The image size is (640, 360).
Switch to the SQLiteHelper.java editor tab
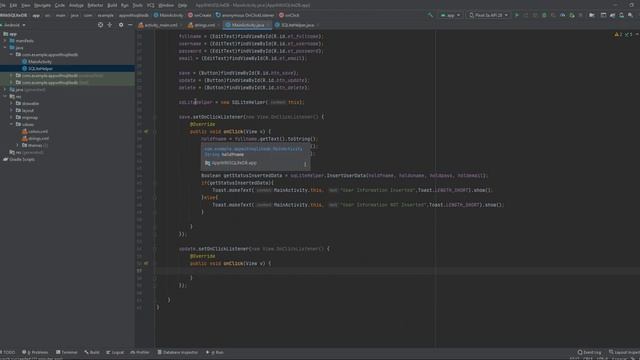click(297, 25)
